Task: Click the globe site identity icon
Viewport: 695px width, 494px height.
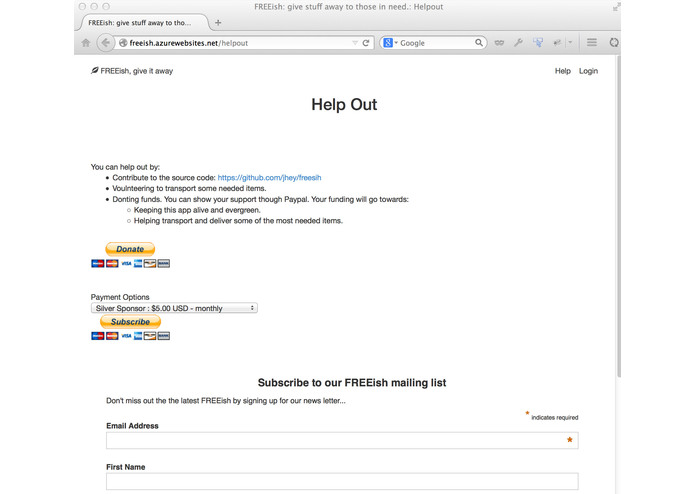Action: click(x=123, y=43)
